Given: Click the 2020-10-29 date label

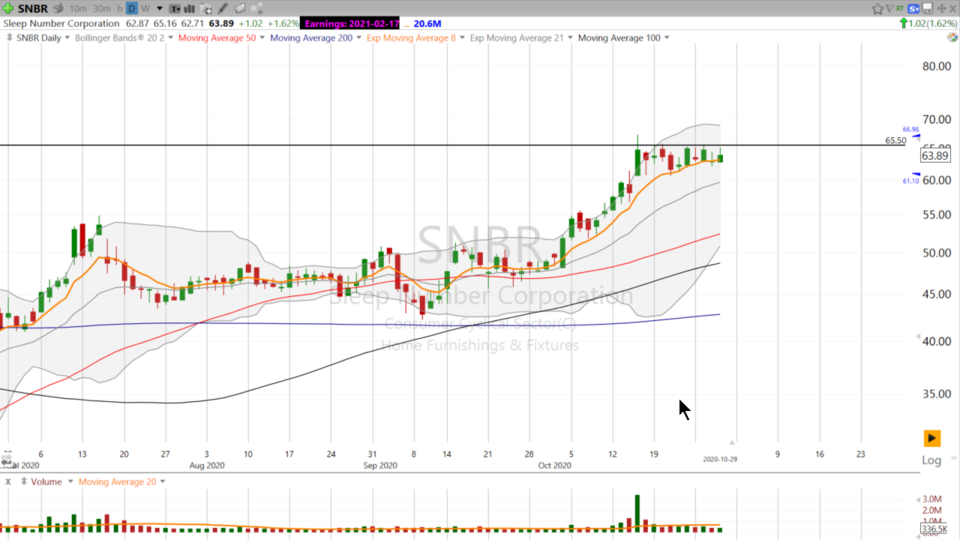Looking at the screenshot, I should [720, 459].
